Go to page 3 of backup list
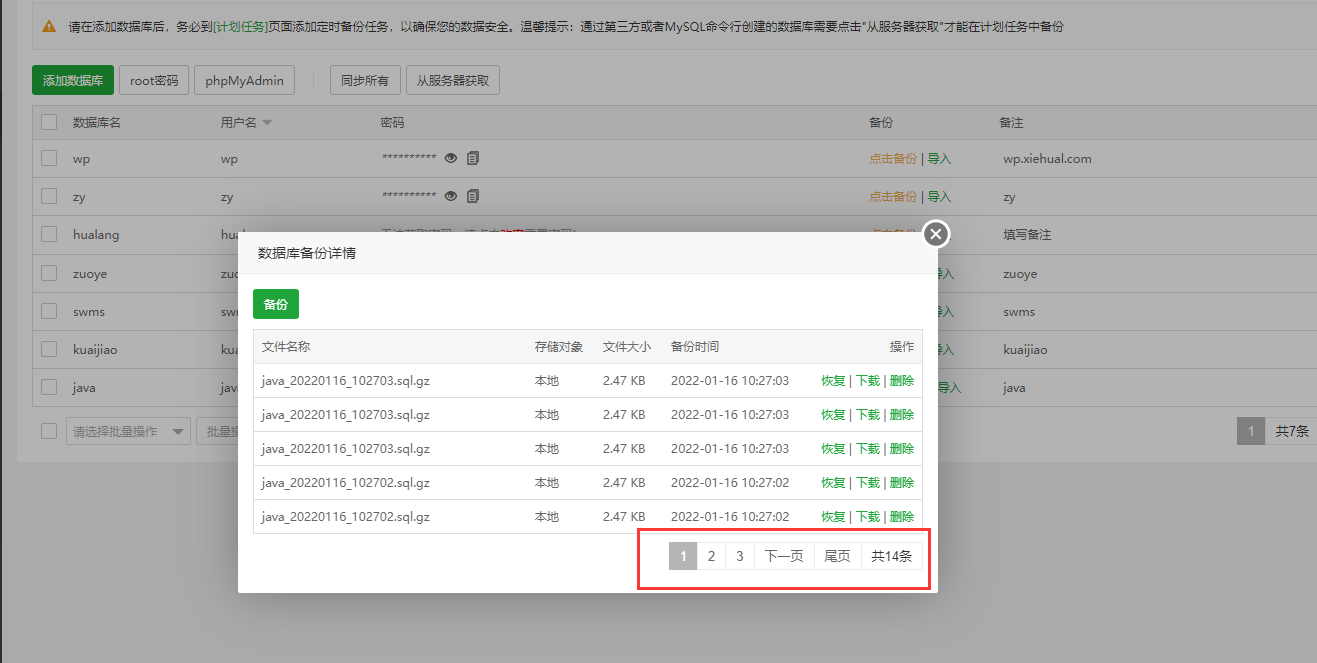 [x=740, y=556]
